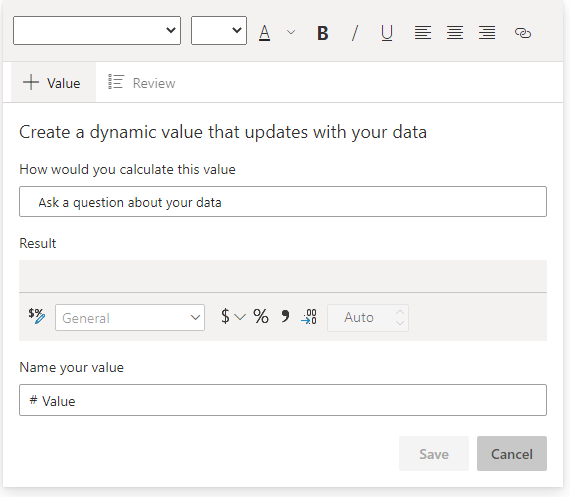Align text to the right

487,33
